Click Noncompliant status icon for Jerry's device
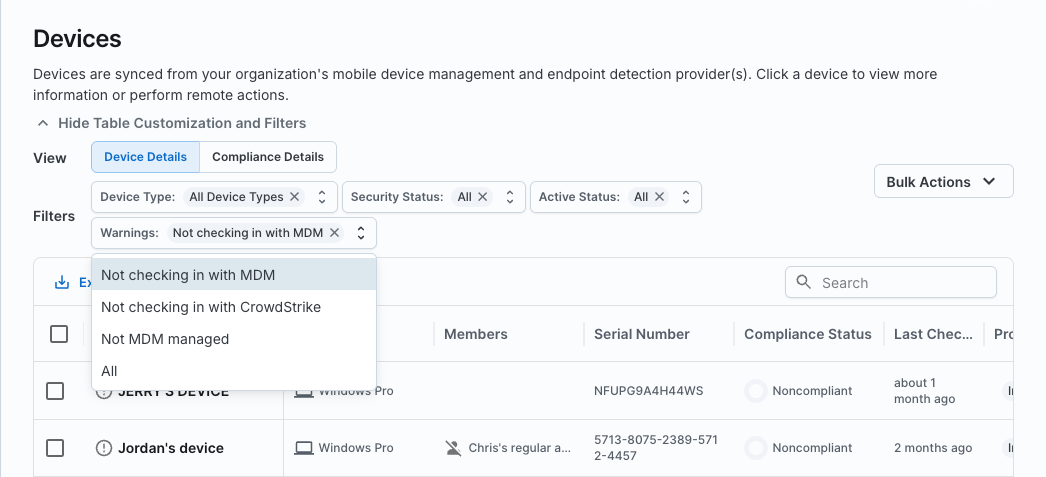 (756, 391)
